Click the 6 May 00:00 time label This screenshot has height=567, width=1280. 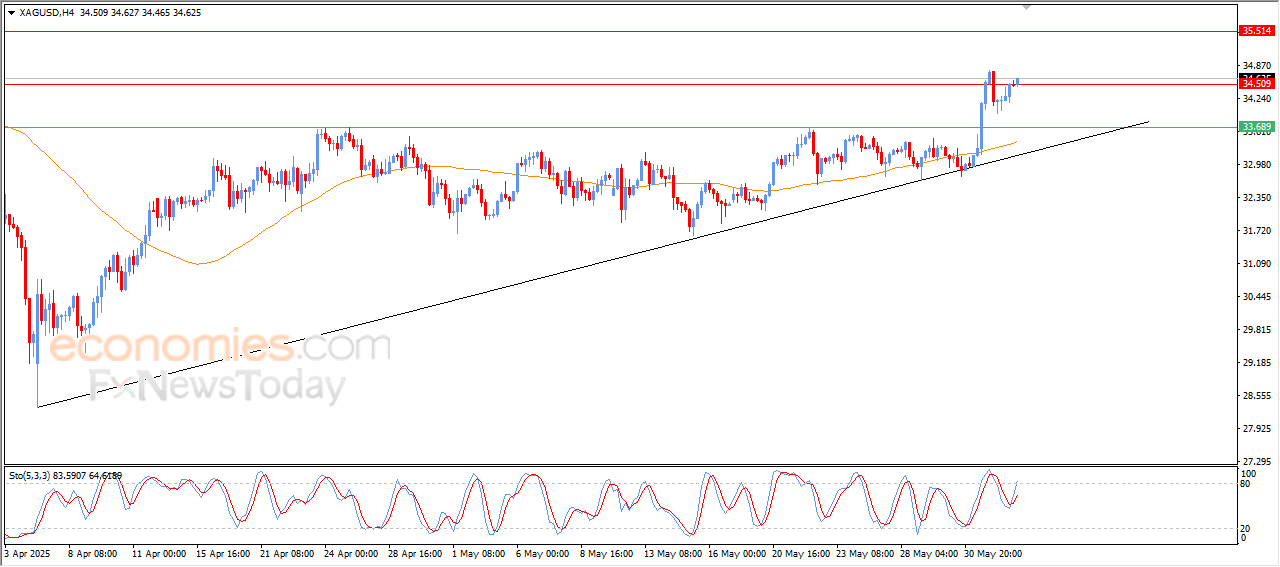(543, 552)
